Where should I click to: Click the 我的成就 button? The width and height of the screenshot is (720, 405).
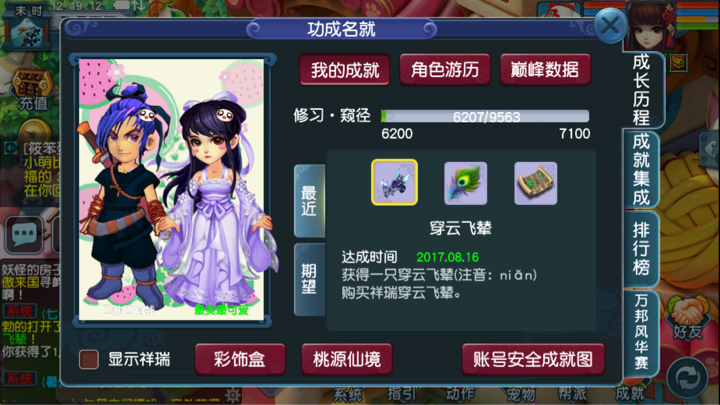(x=345, y=70)
